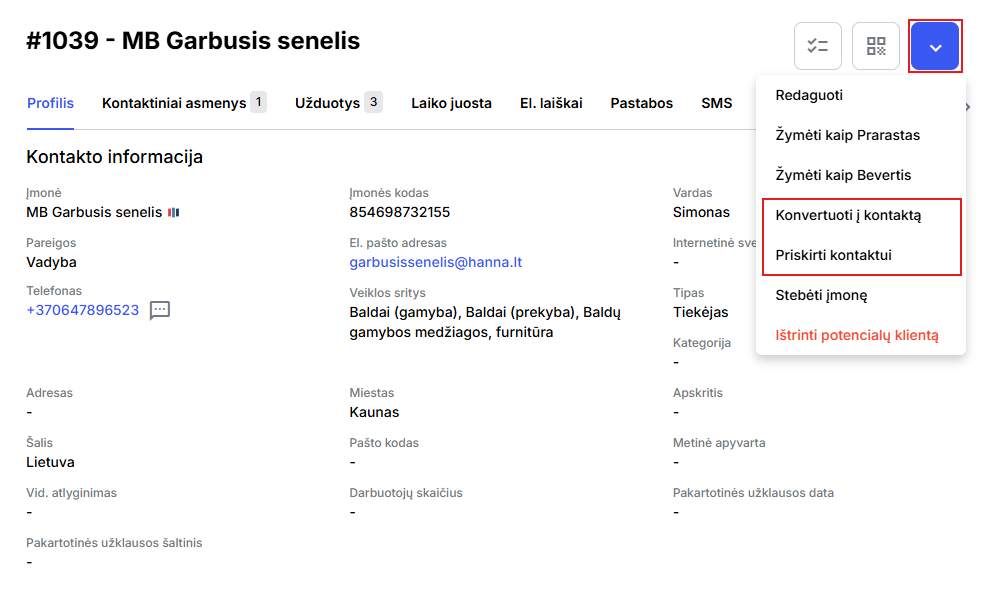Click the phone number +370647896523 link
Image resolution: width=989 pixels, height=600 pixels.
[x=83, y=310]
